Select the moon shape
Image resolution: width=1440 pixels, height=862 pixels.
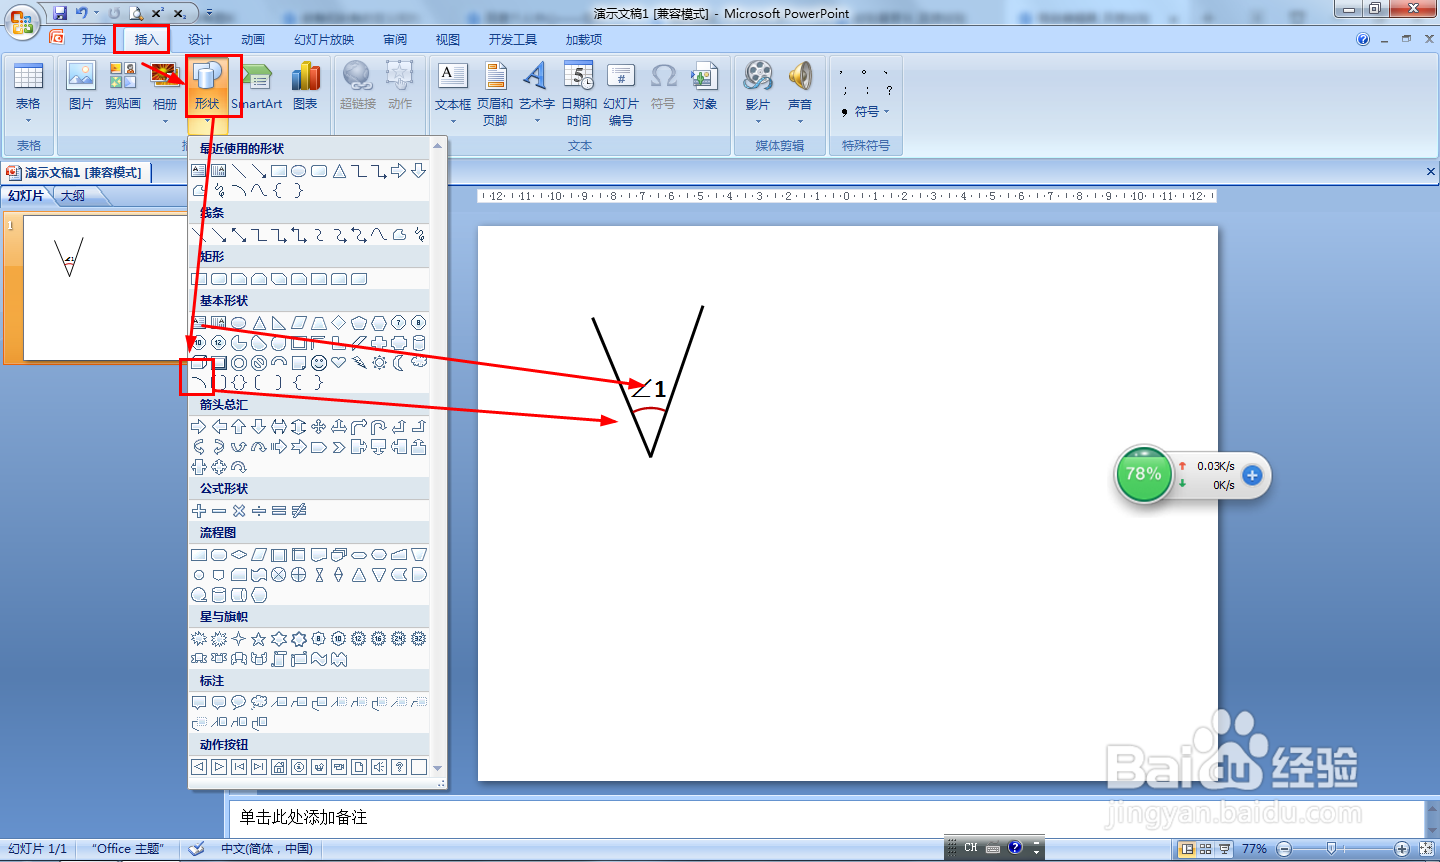[399, 362]
